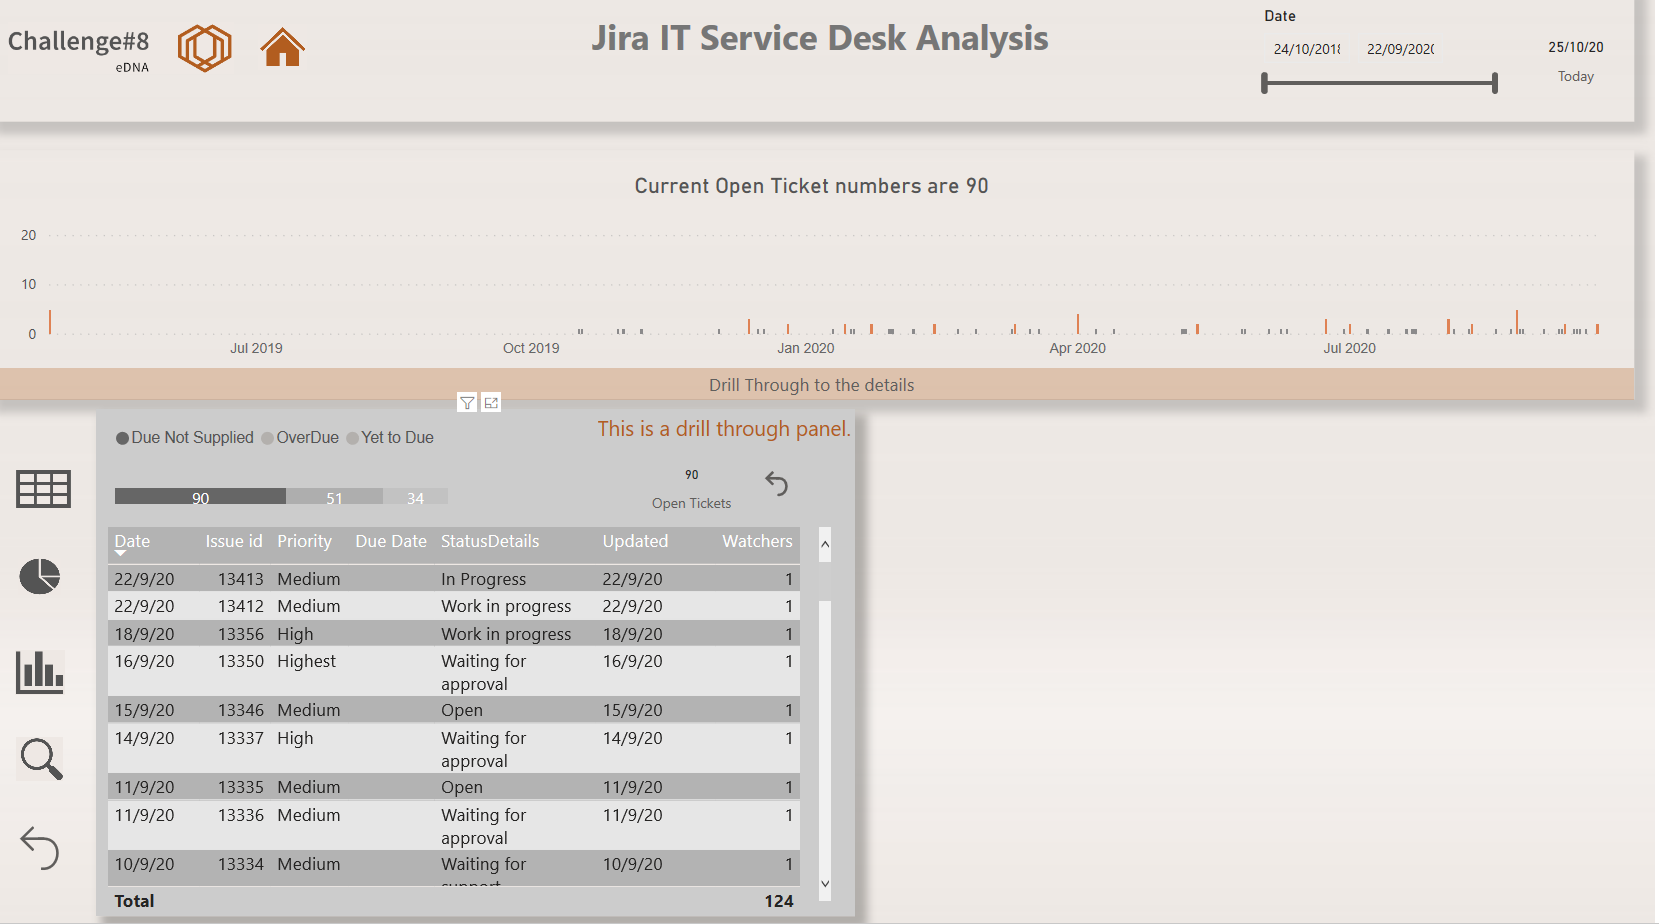Select the left handle of date slider
The width and height of the screenshot is (1659, 924).
pos(1265,83)
